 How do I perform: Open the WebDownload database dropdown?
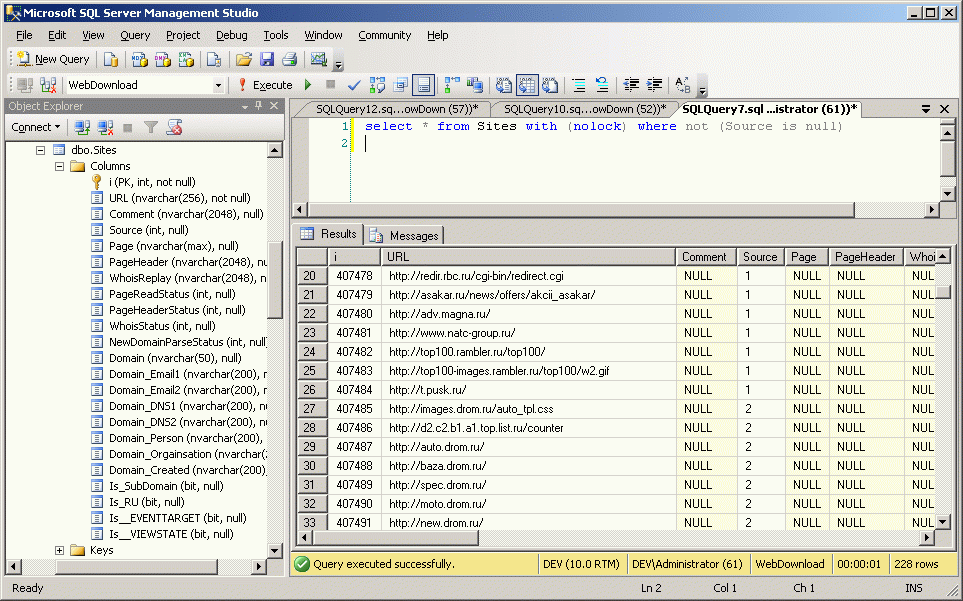(x=218, y=85)
